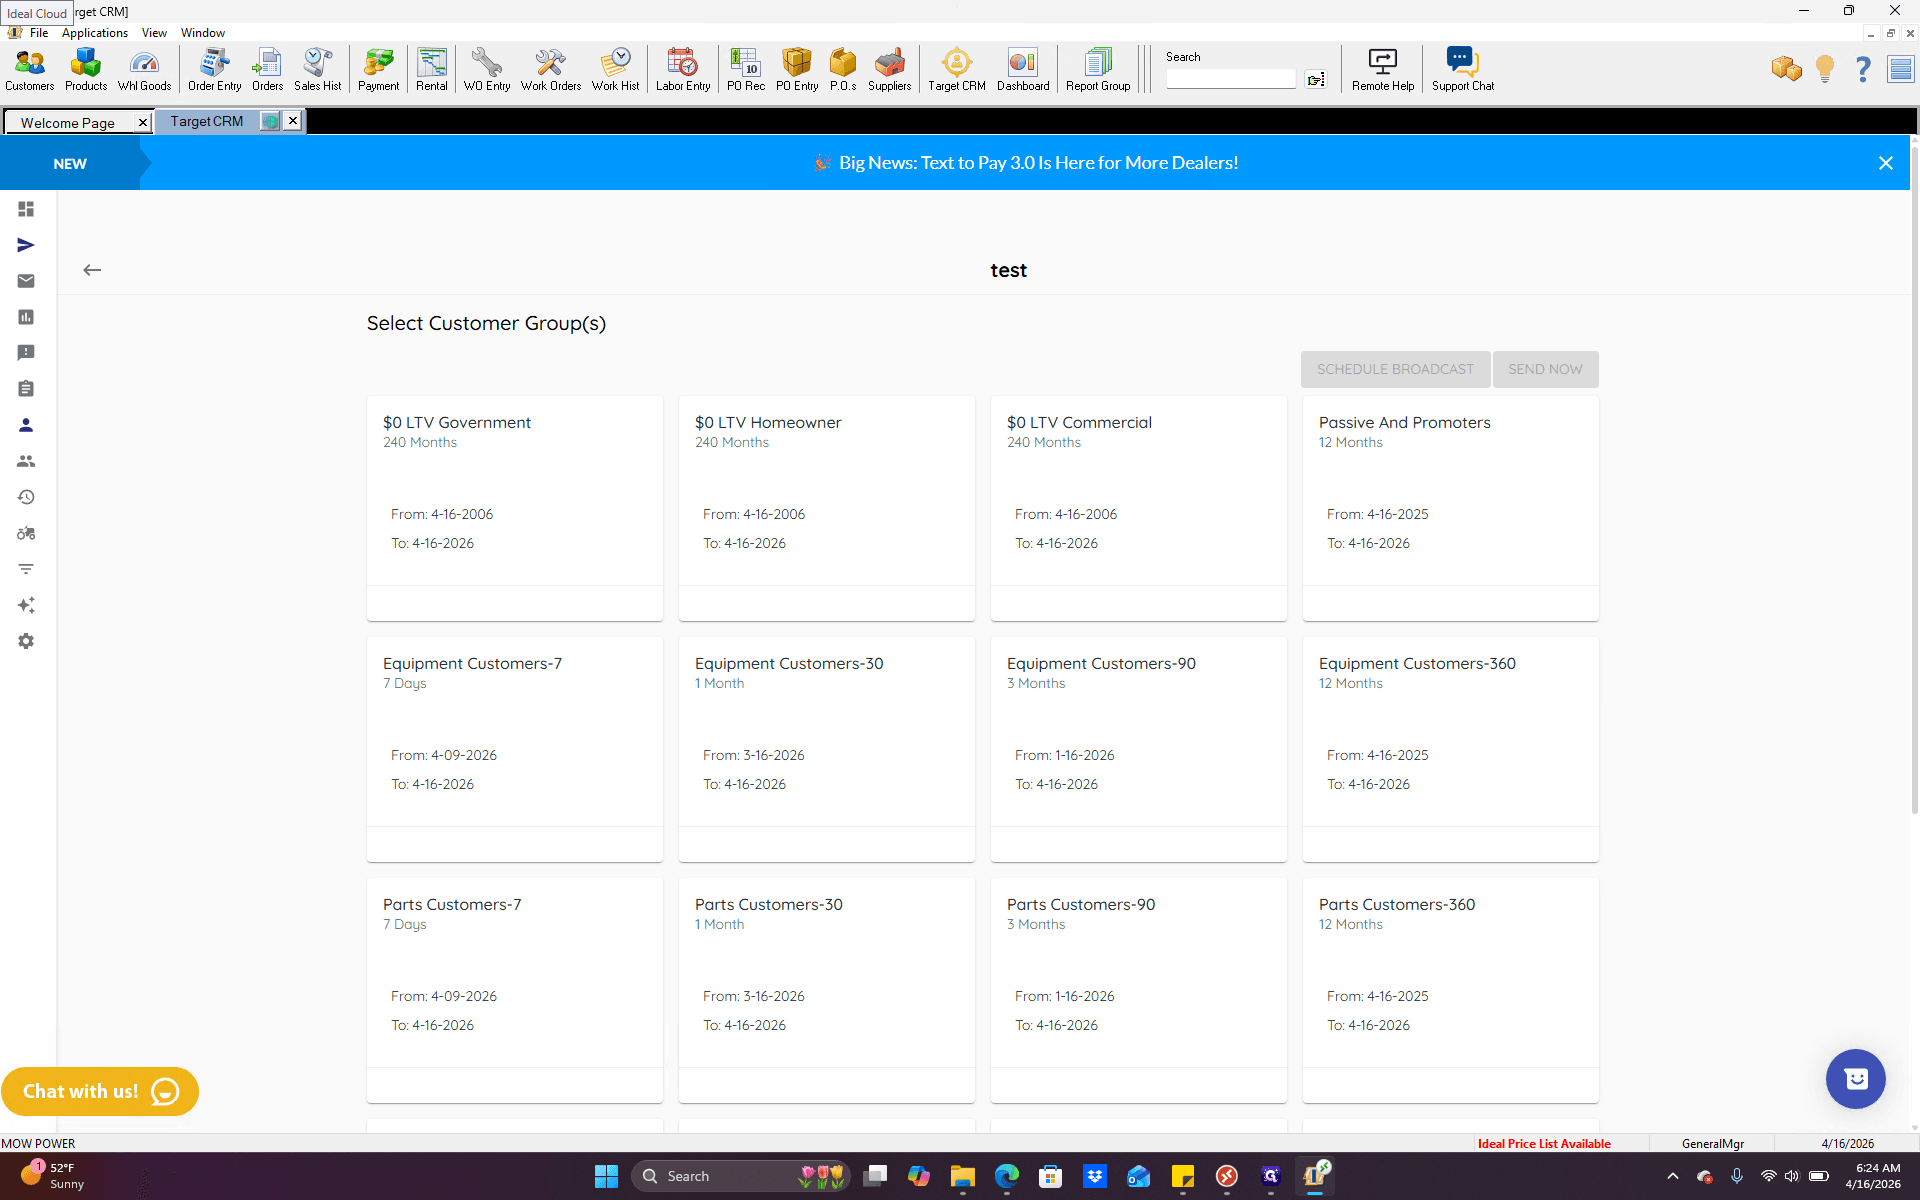This screenshot has width=1920, height=1200.
Task: Open the Window menu
Action: click(203, 33)
